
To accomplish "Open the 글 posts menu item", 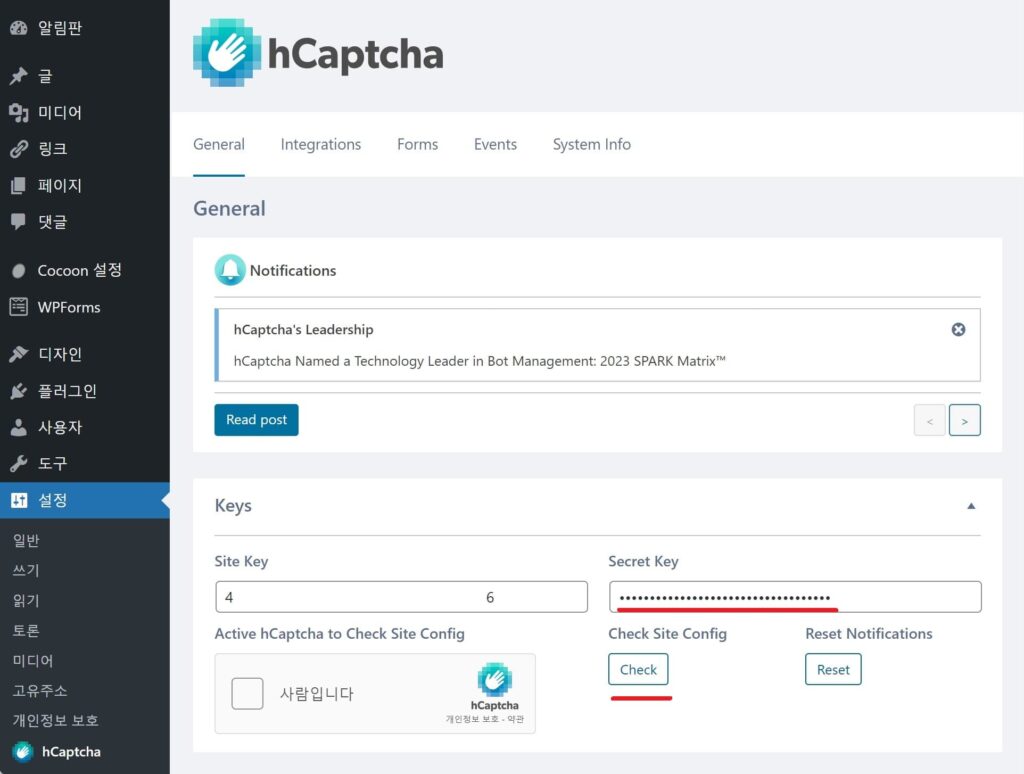I will pyautogui.click(x=85, y=76).
